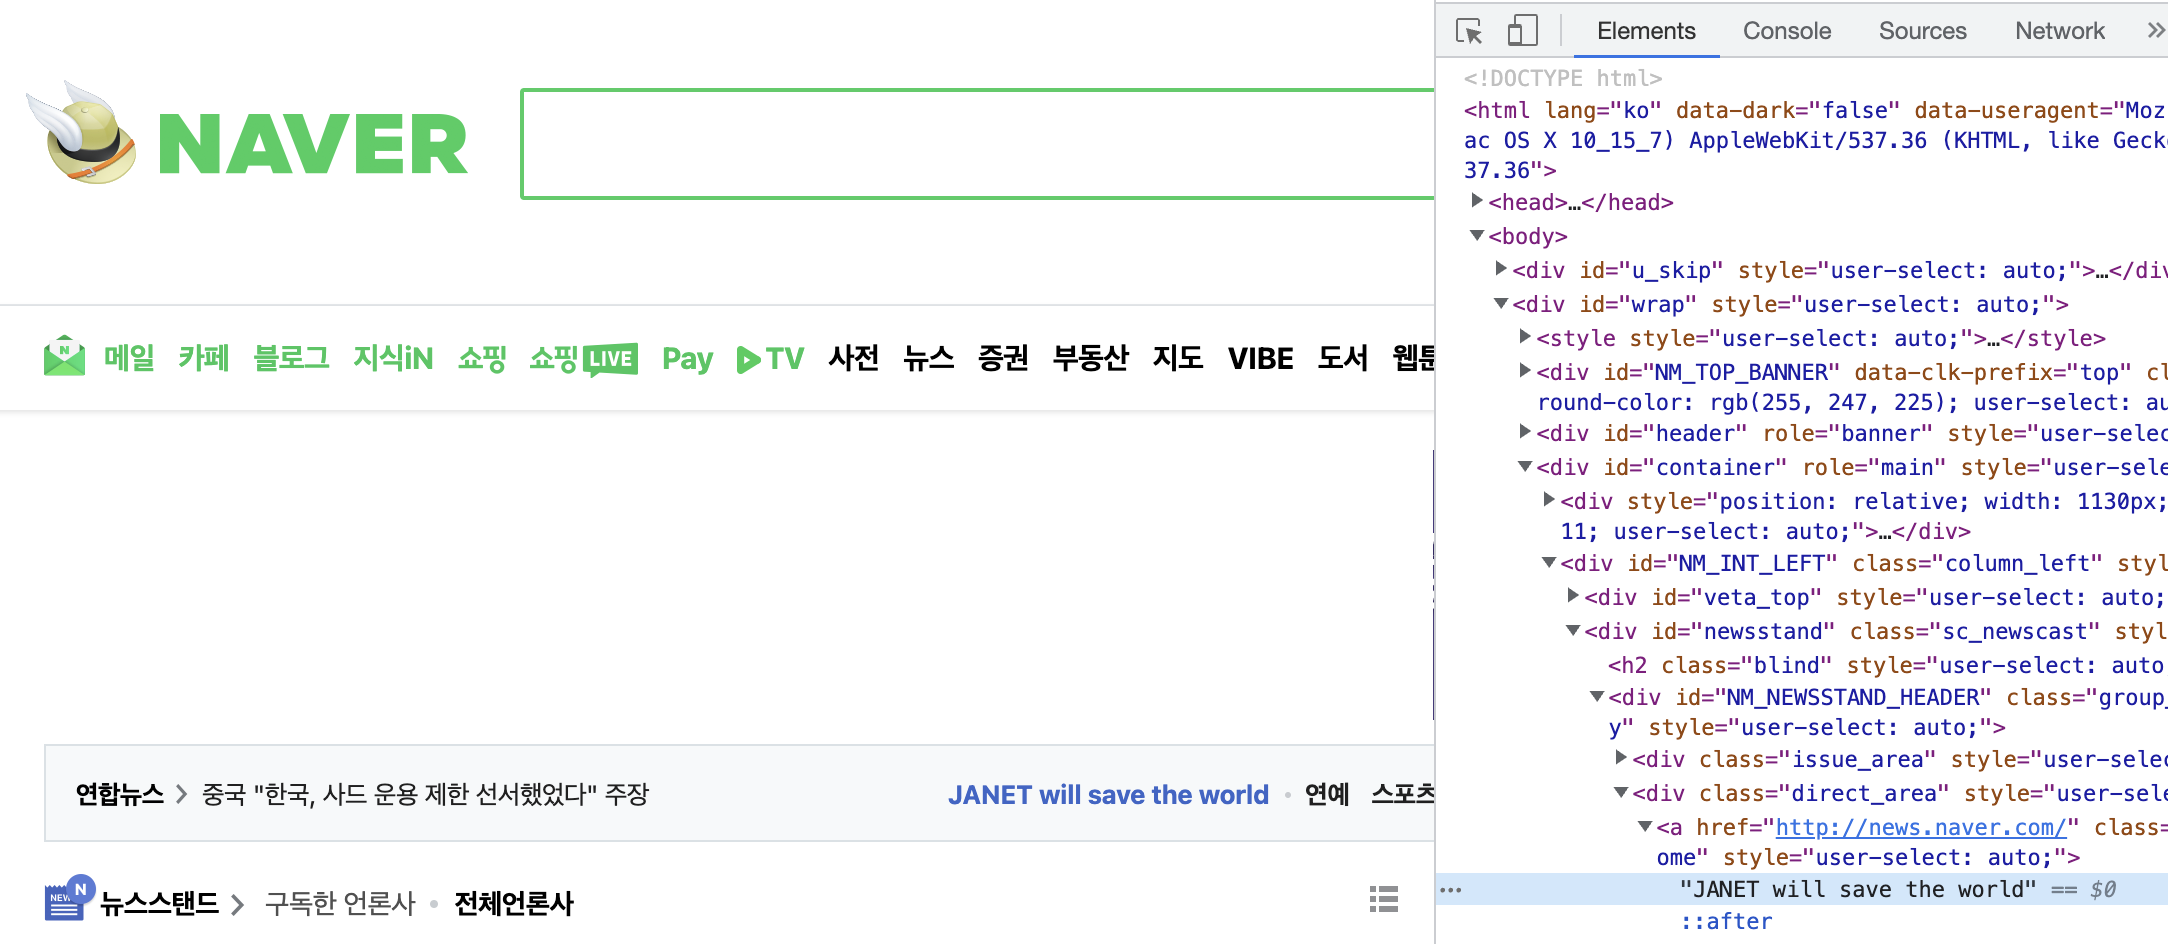Select the h2 class blind row
Viewport: 2168px width, 944px height.
tap(1886, 665)
